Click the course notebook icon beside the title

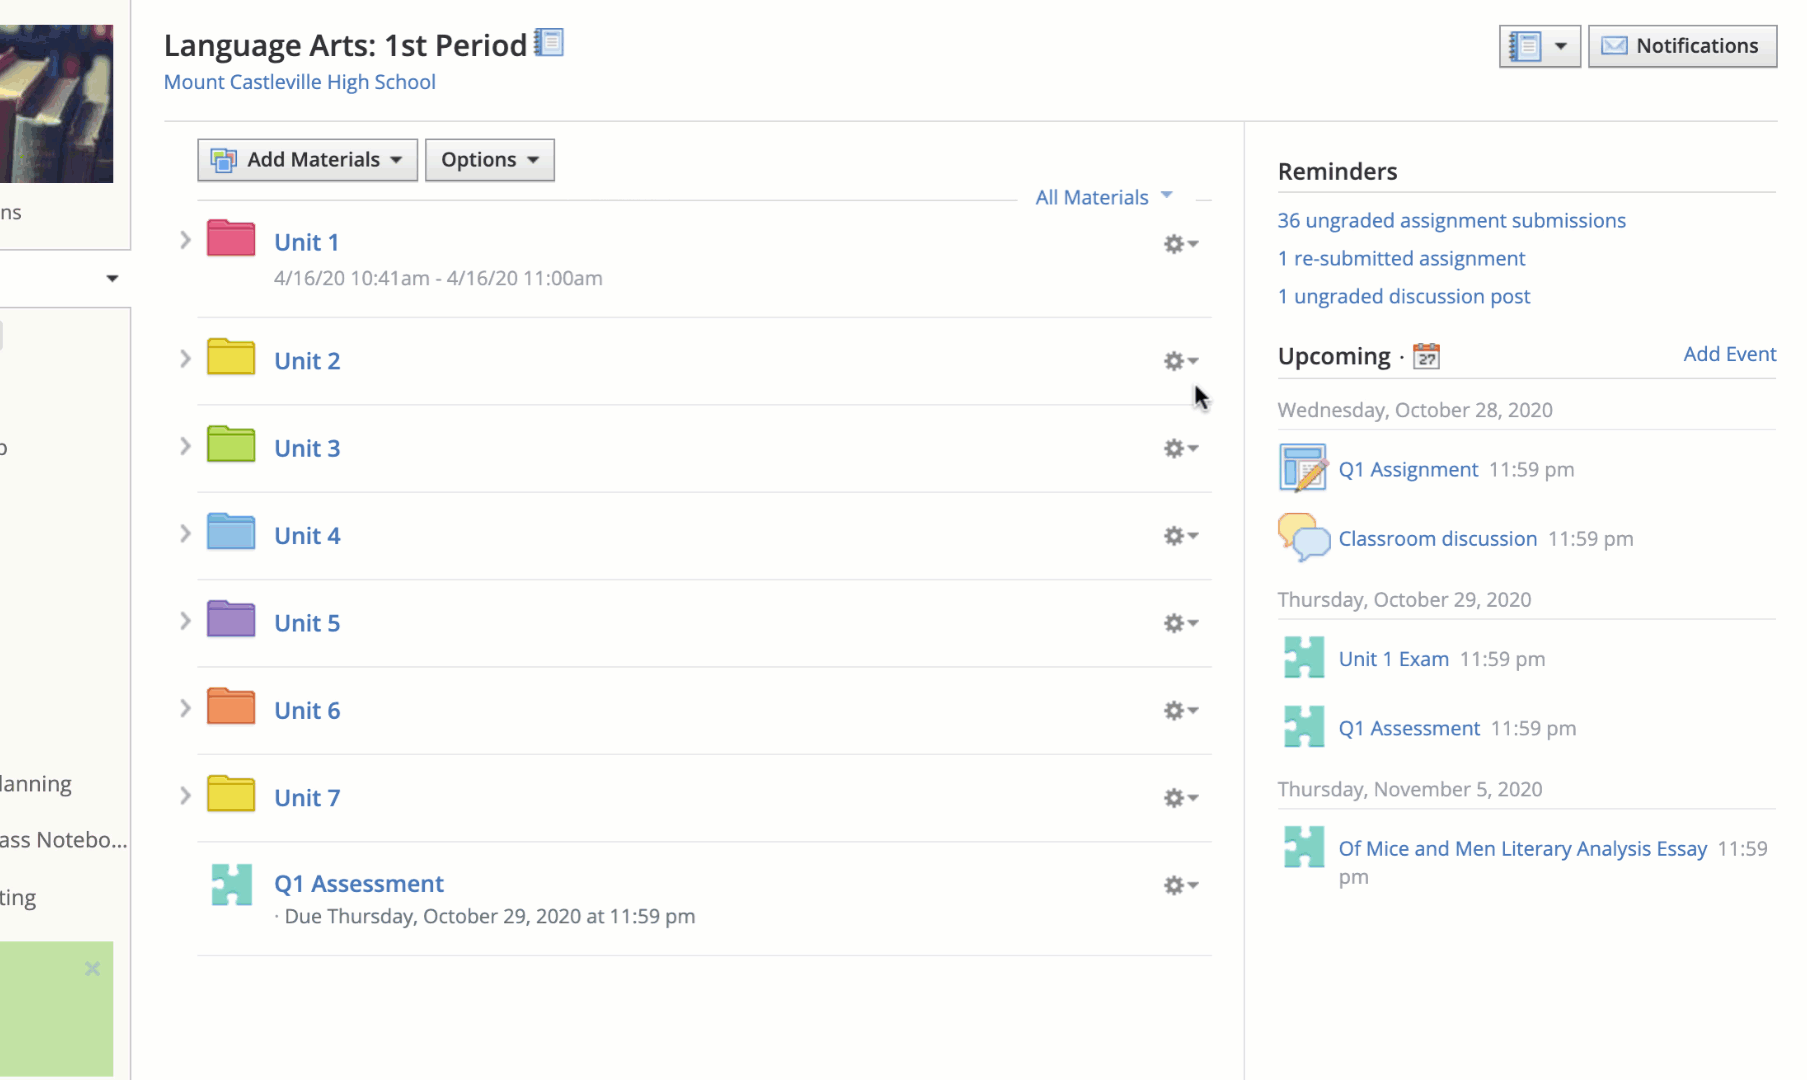(x=549, y=43)
